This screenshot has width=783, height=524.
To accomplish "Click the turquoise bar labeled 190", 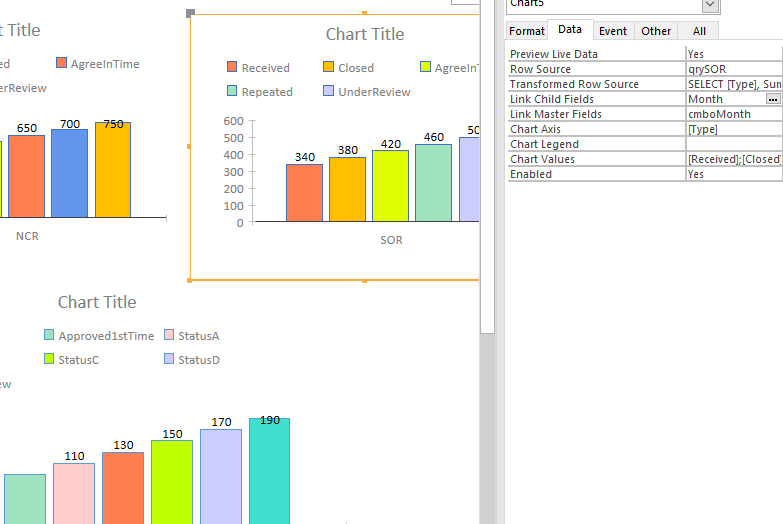I will point(270,471).
